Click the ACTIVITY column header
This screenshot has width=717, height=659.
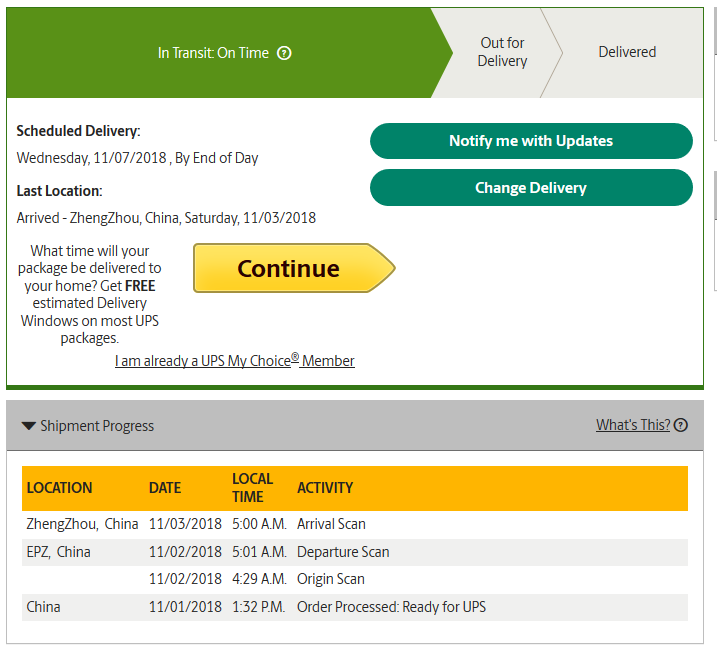click(x=325, y=488)
